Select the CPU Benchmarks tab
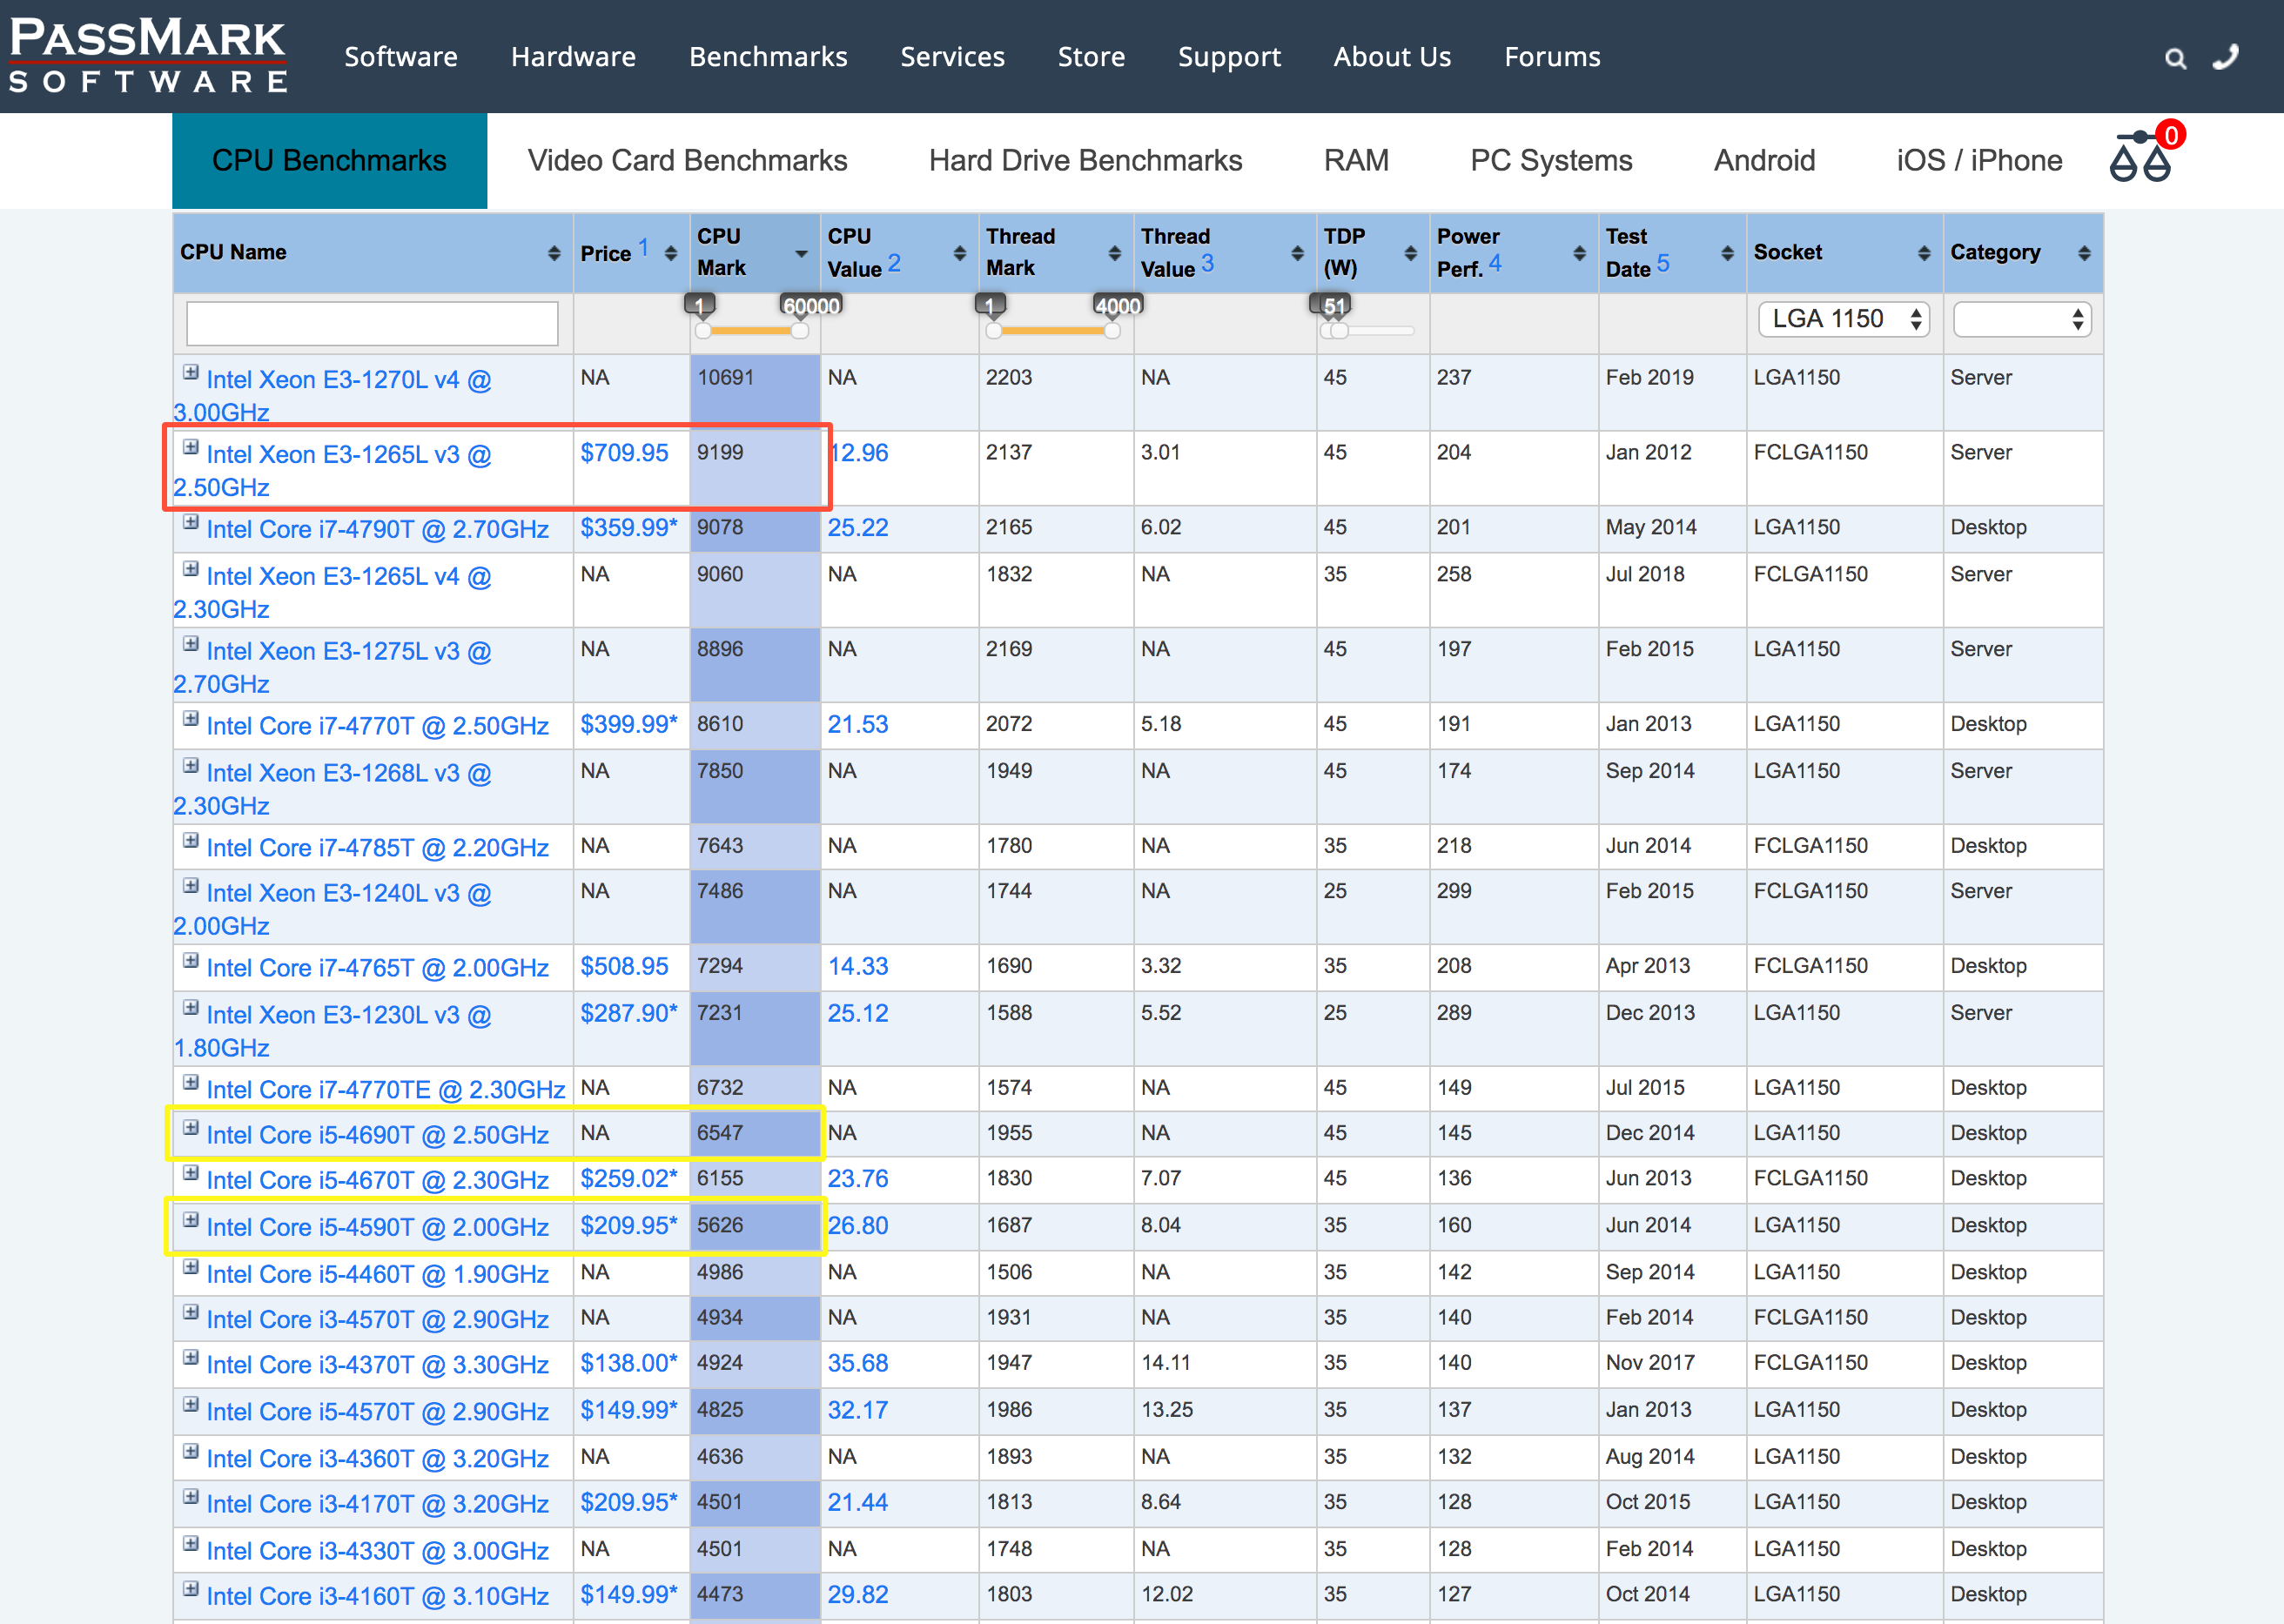The image size is (2284, 1624). pyautogui.click(x=329, y=160)
